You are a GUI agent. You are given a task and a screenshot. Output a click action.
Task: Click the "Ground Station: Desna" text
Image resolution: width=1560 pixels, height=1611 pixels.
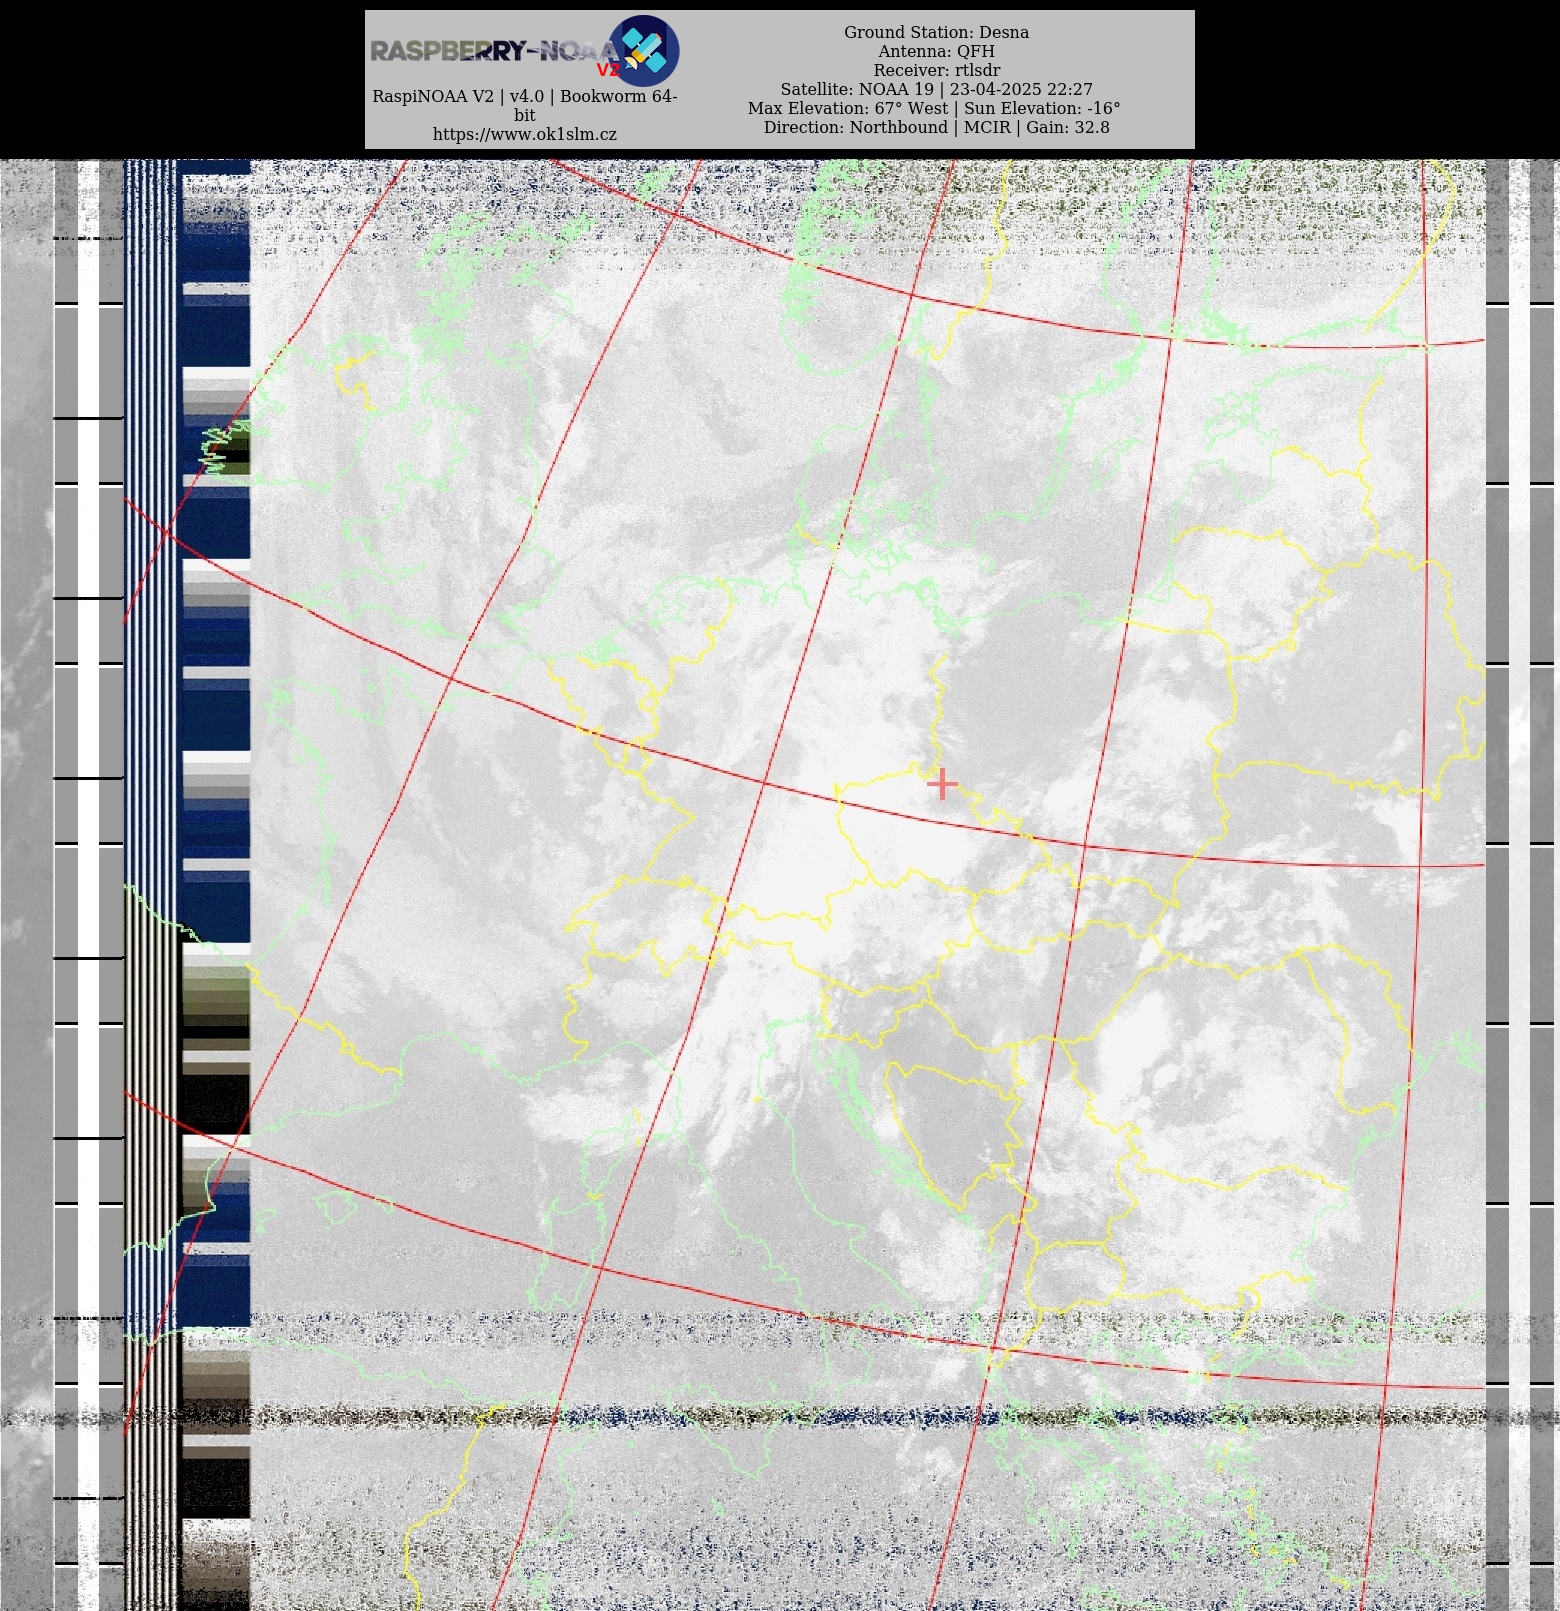tap(936, 32)
